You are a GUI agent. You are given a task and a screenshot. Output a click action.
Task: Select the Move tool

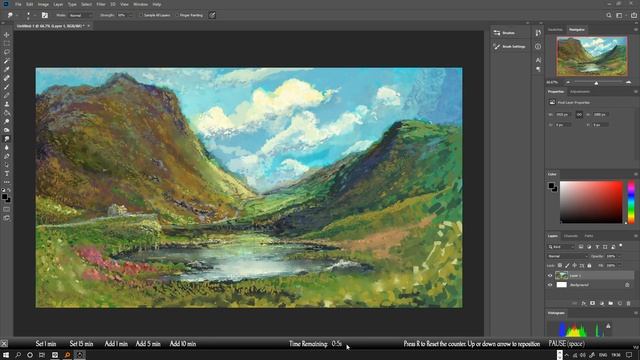[7, 35]
